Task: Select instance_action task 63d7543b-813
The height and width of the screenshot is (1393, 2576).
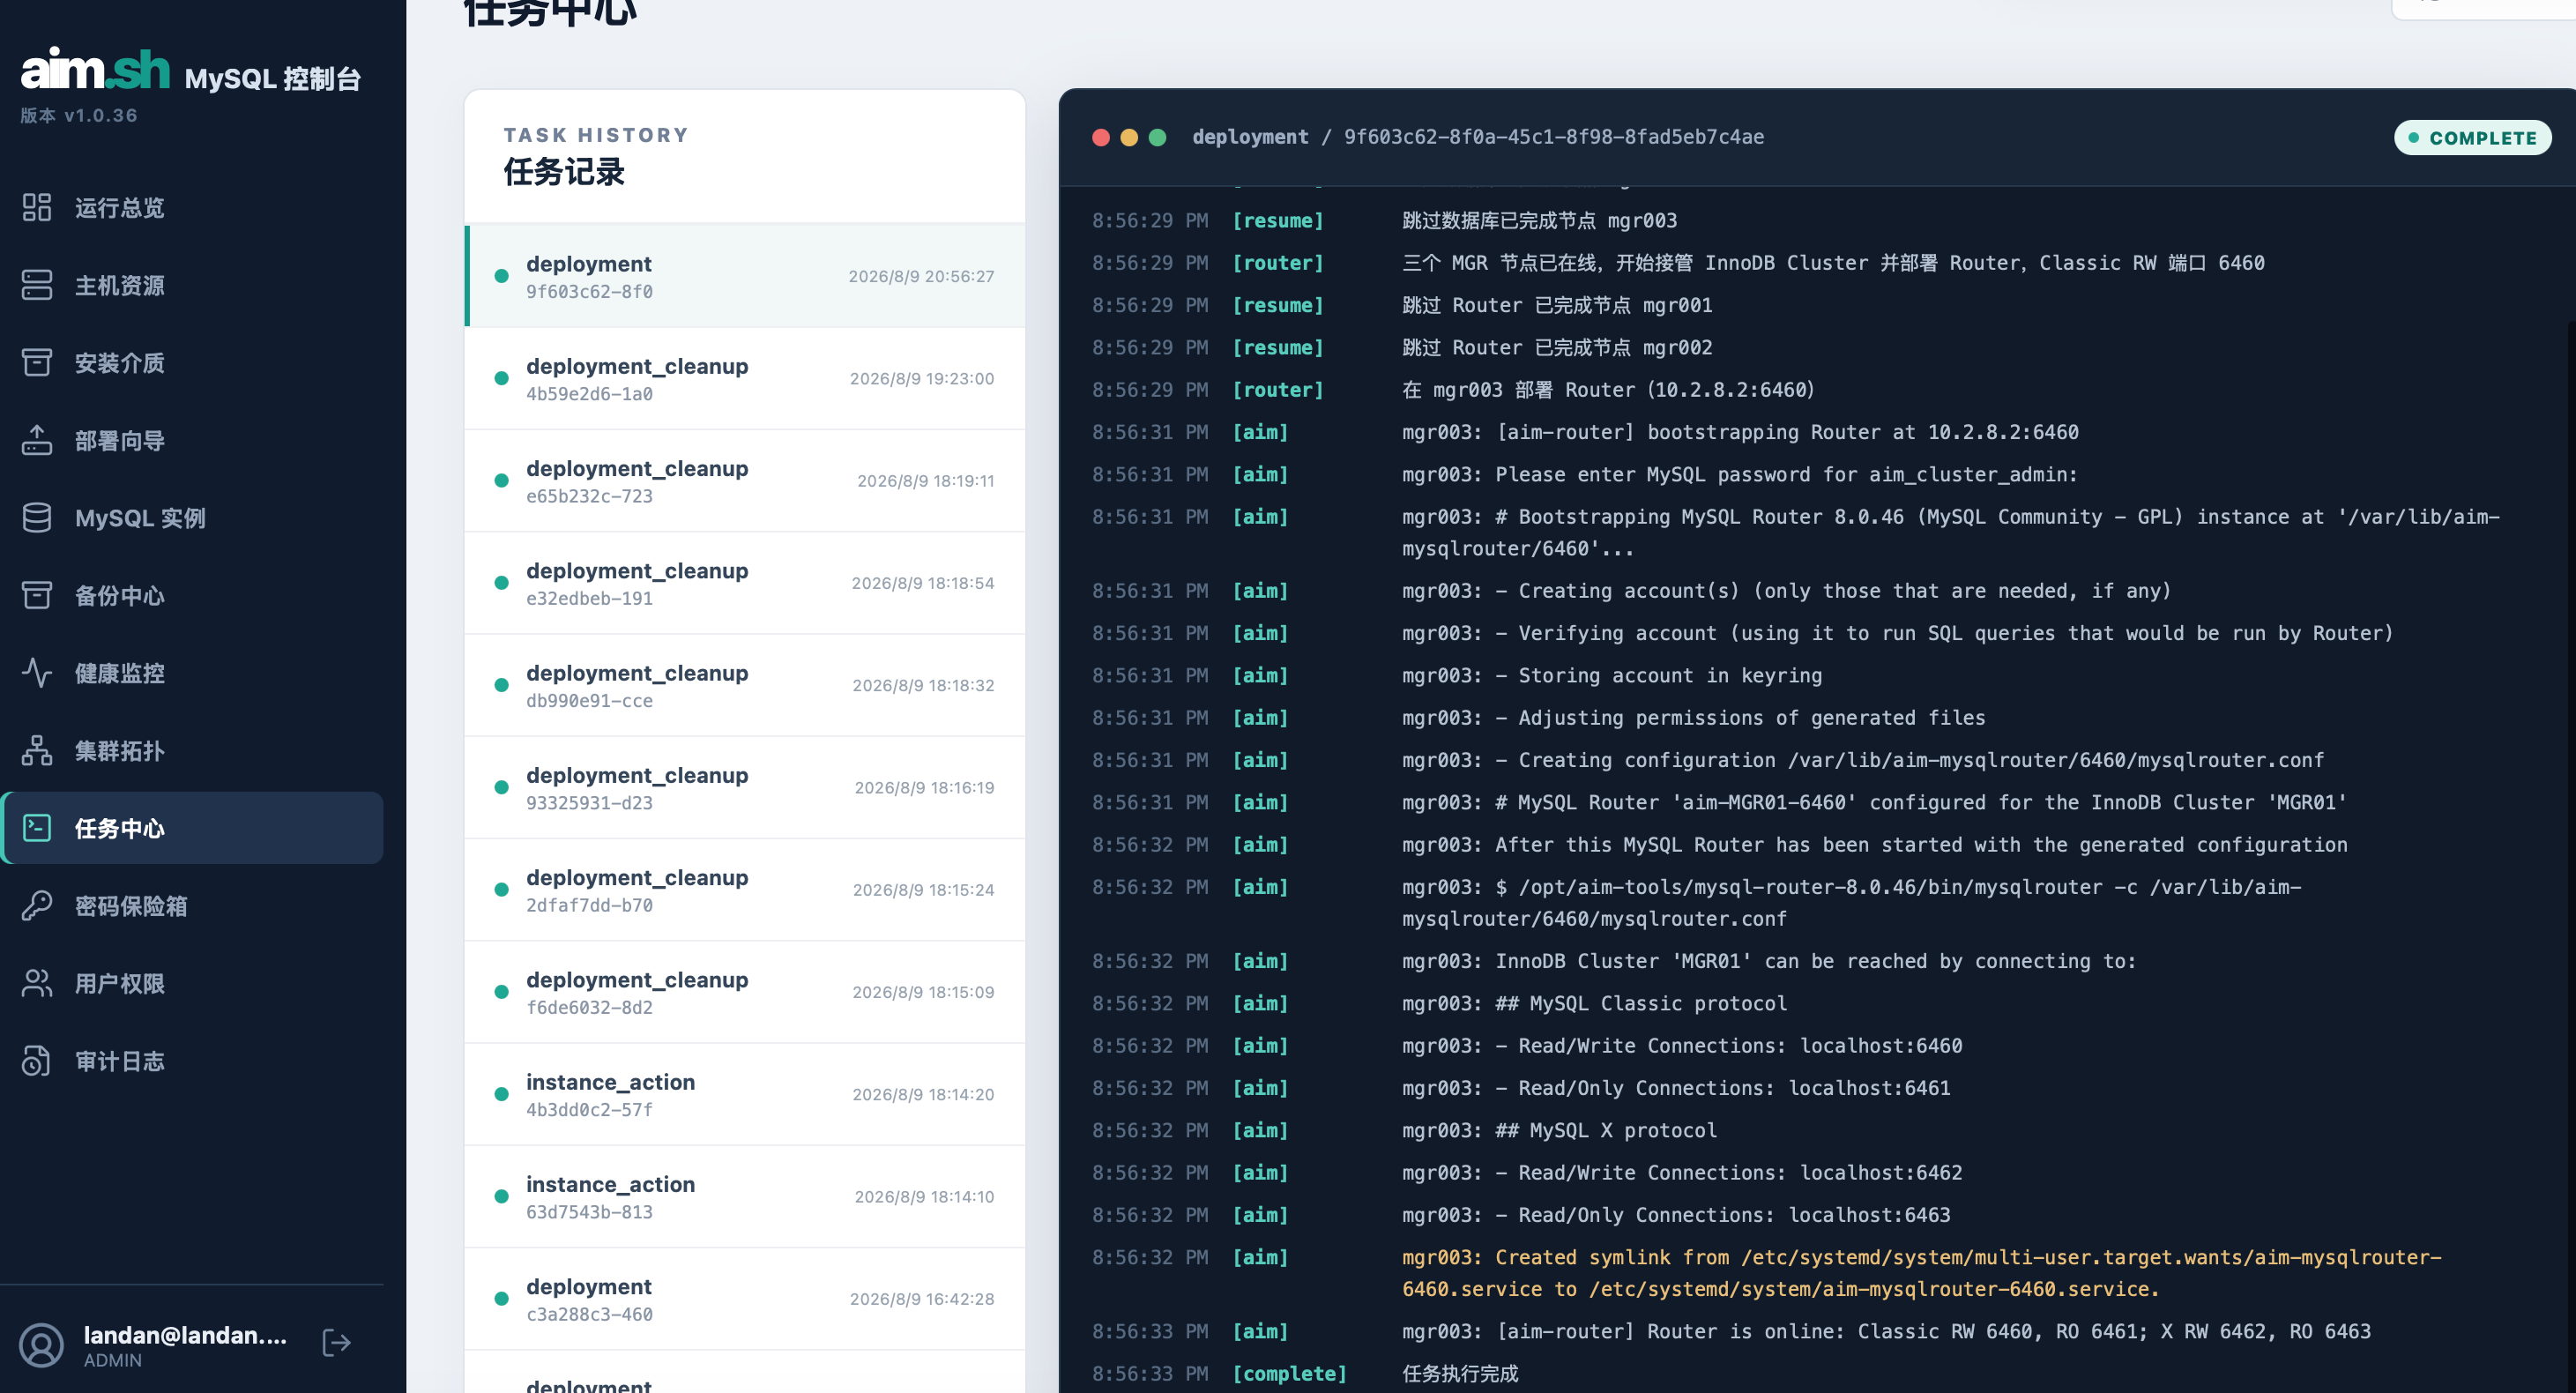Action: click(745, 1196)
